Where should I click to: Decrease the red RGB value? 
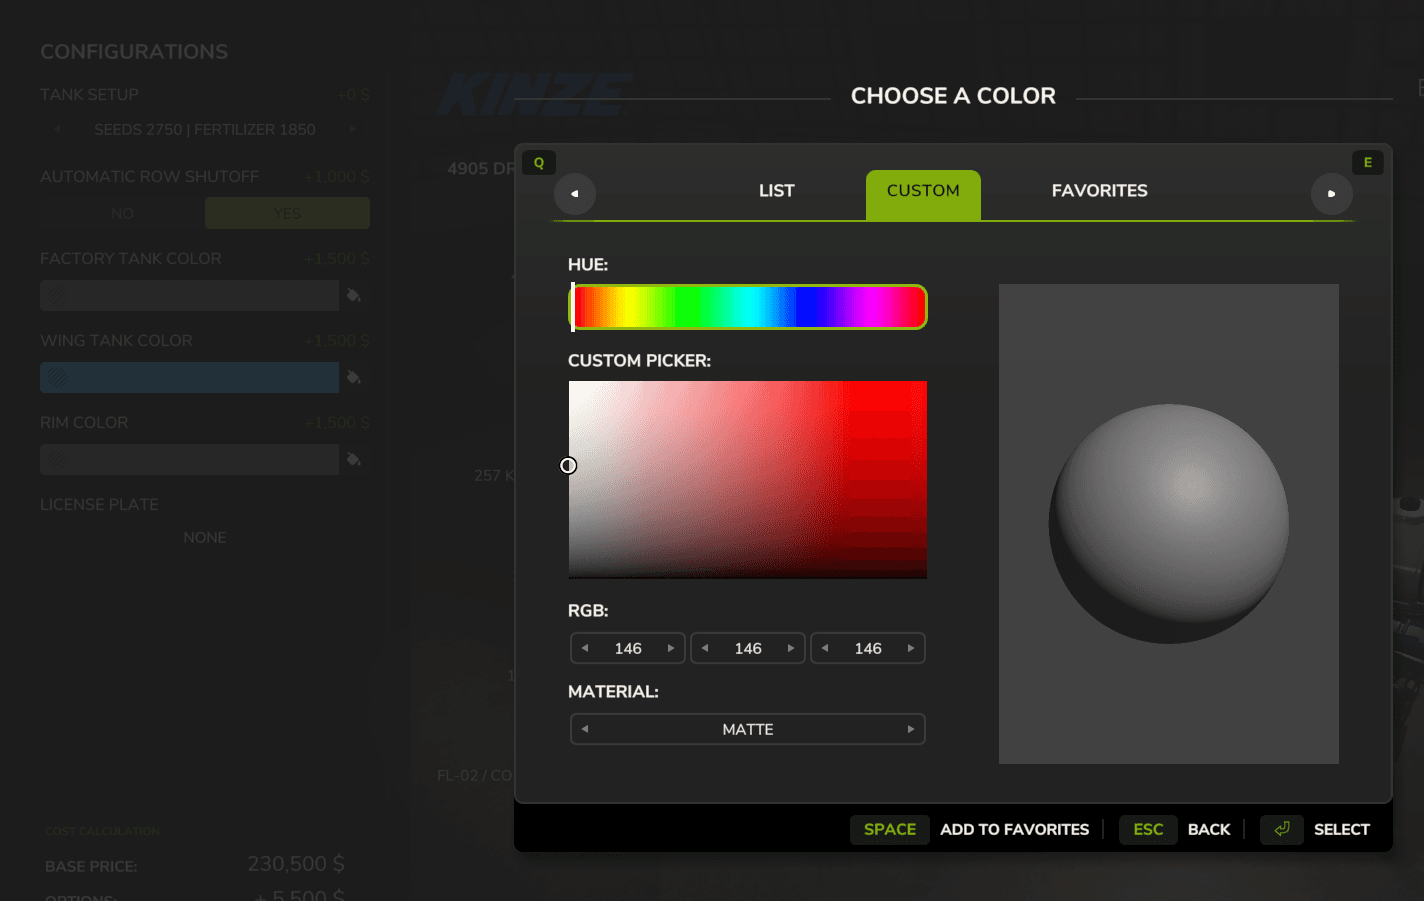pyautogui.click(x=585, y=648)
